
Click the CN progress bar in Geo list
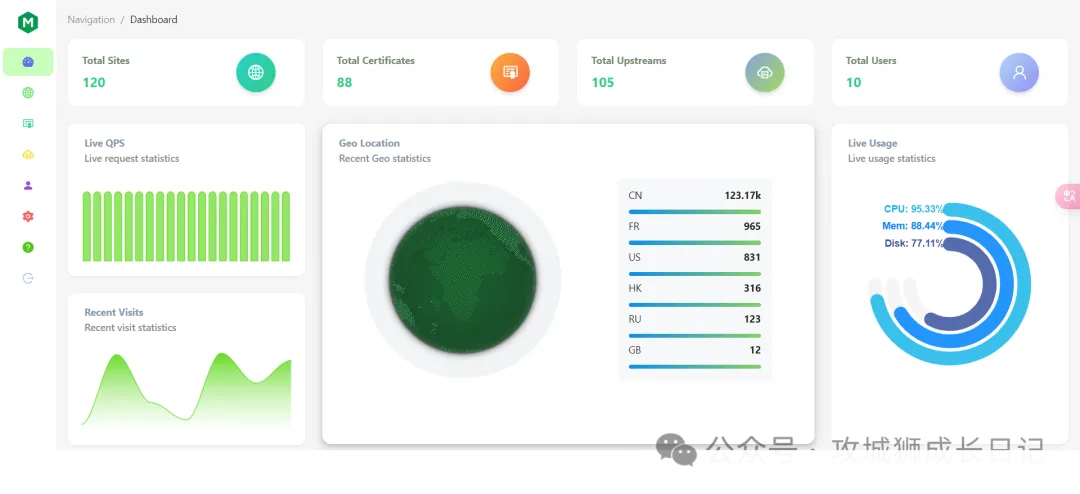[x=694, y=212]
